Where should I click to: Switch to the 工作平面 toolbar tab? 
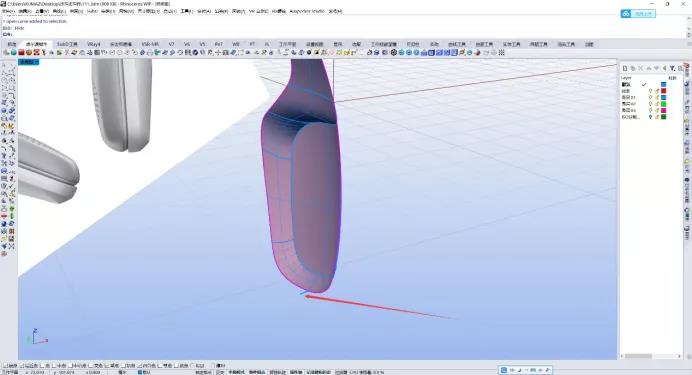tap(287, 44)
